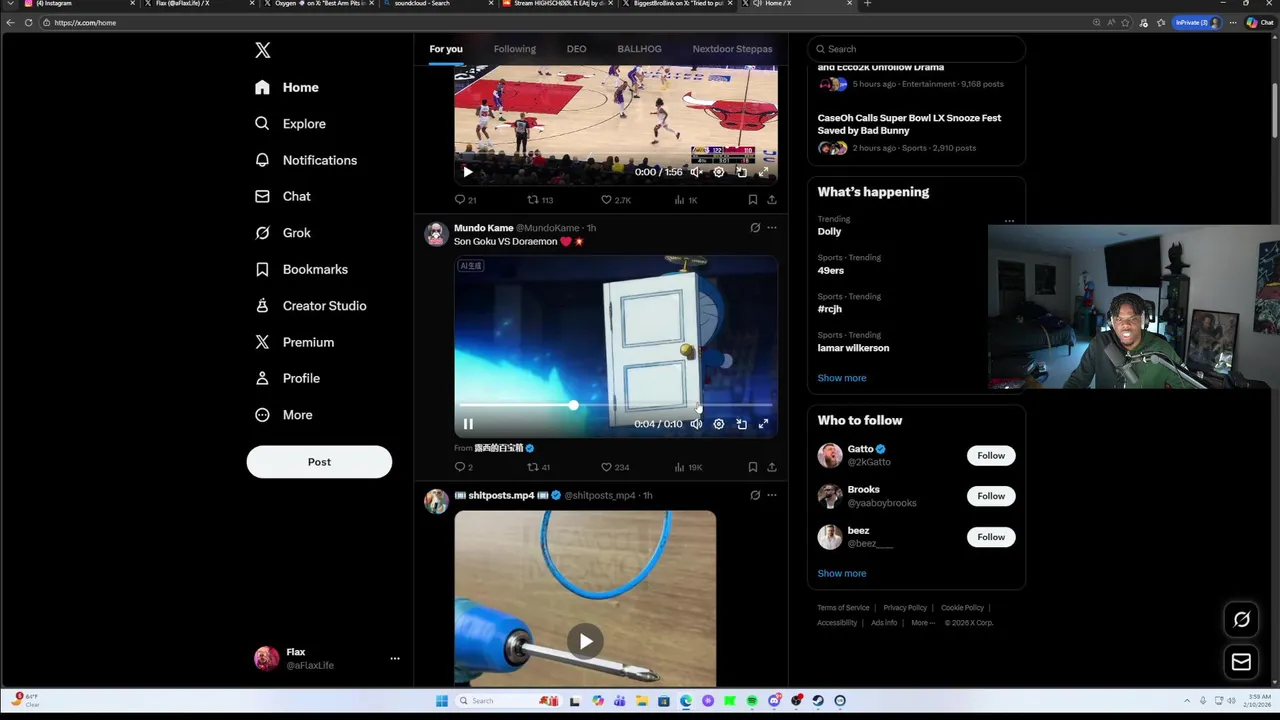Share the Mundo Kame post

pyautogui.click(x=771, y=467)
